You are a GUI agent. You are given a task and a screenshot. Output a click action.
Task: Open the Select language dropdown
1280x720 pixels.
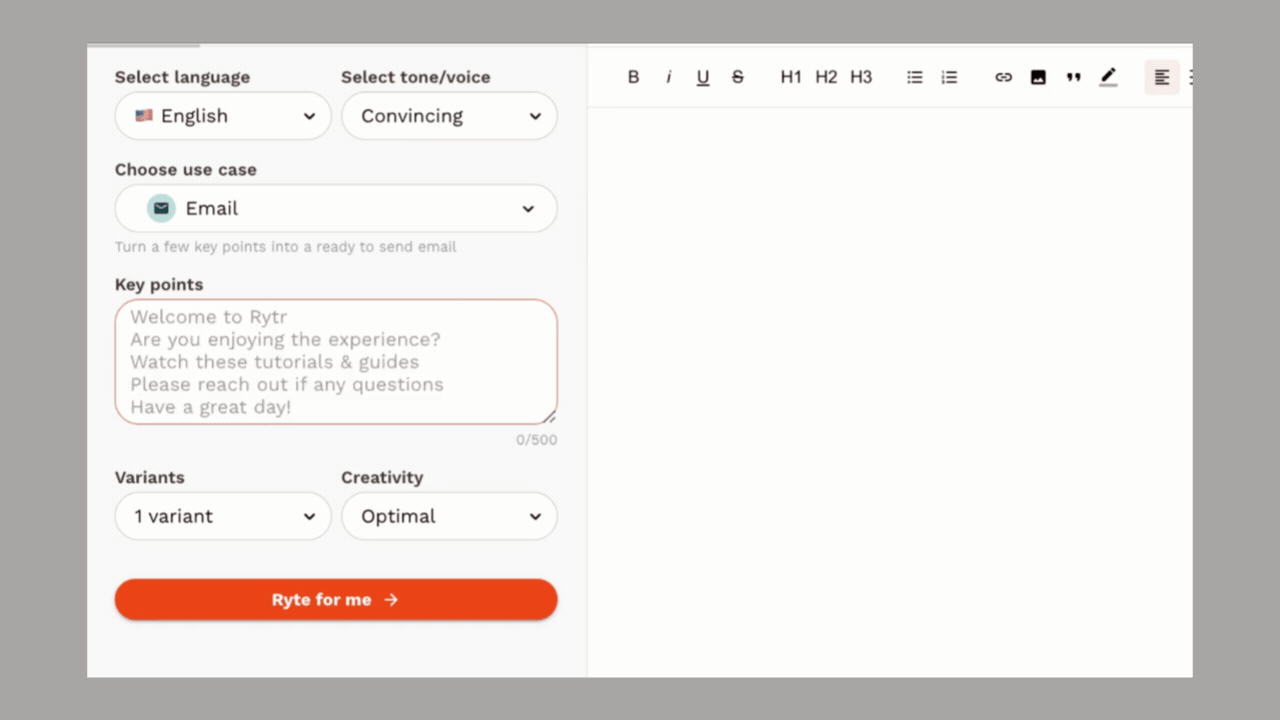(x=223, y=116)
